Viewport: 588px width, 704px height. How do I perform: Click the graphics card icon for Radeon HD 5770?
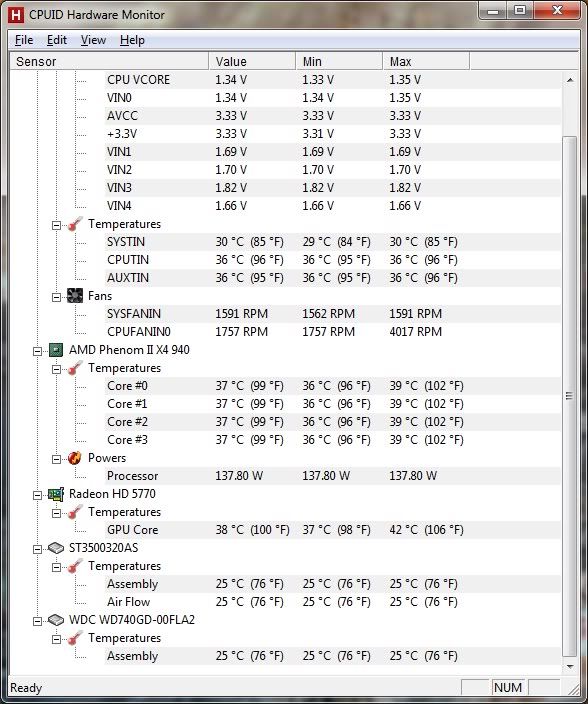pos(56,494)
